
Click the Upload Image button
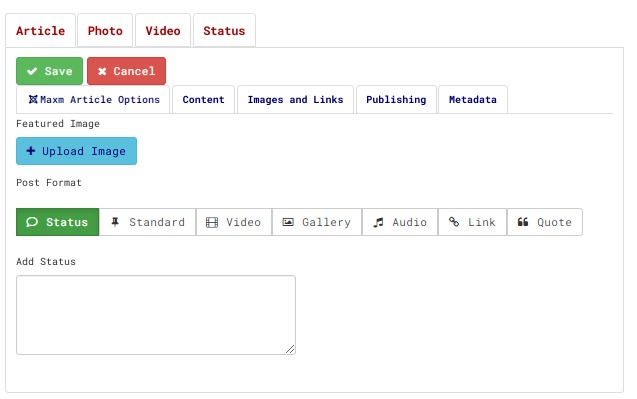76,151
